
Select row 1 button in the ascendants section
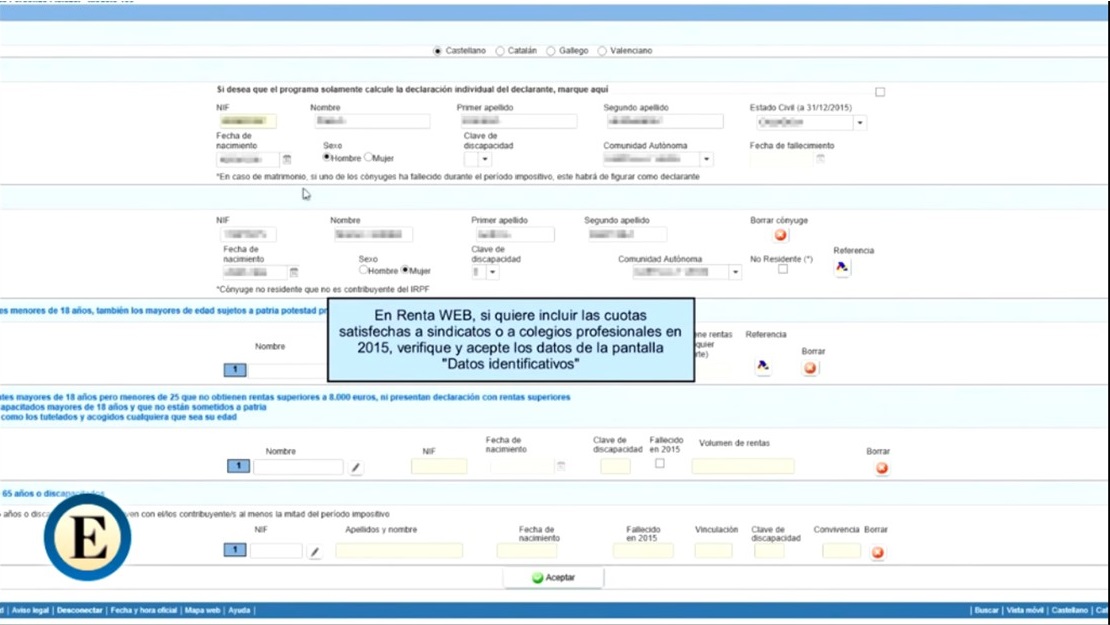click(235, 550)
